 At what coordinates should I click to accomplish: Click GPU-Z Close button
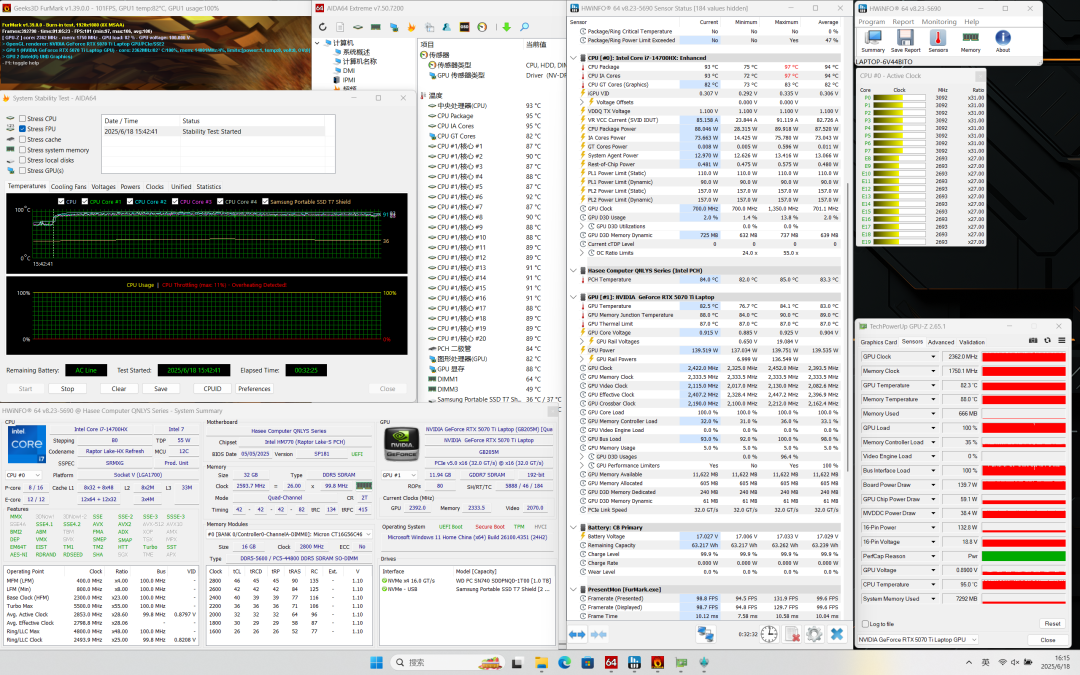click(x=1048, y=640)
